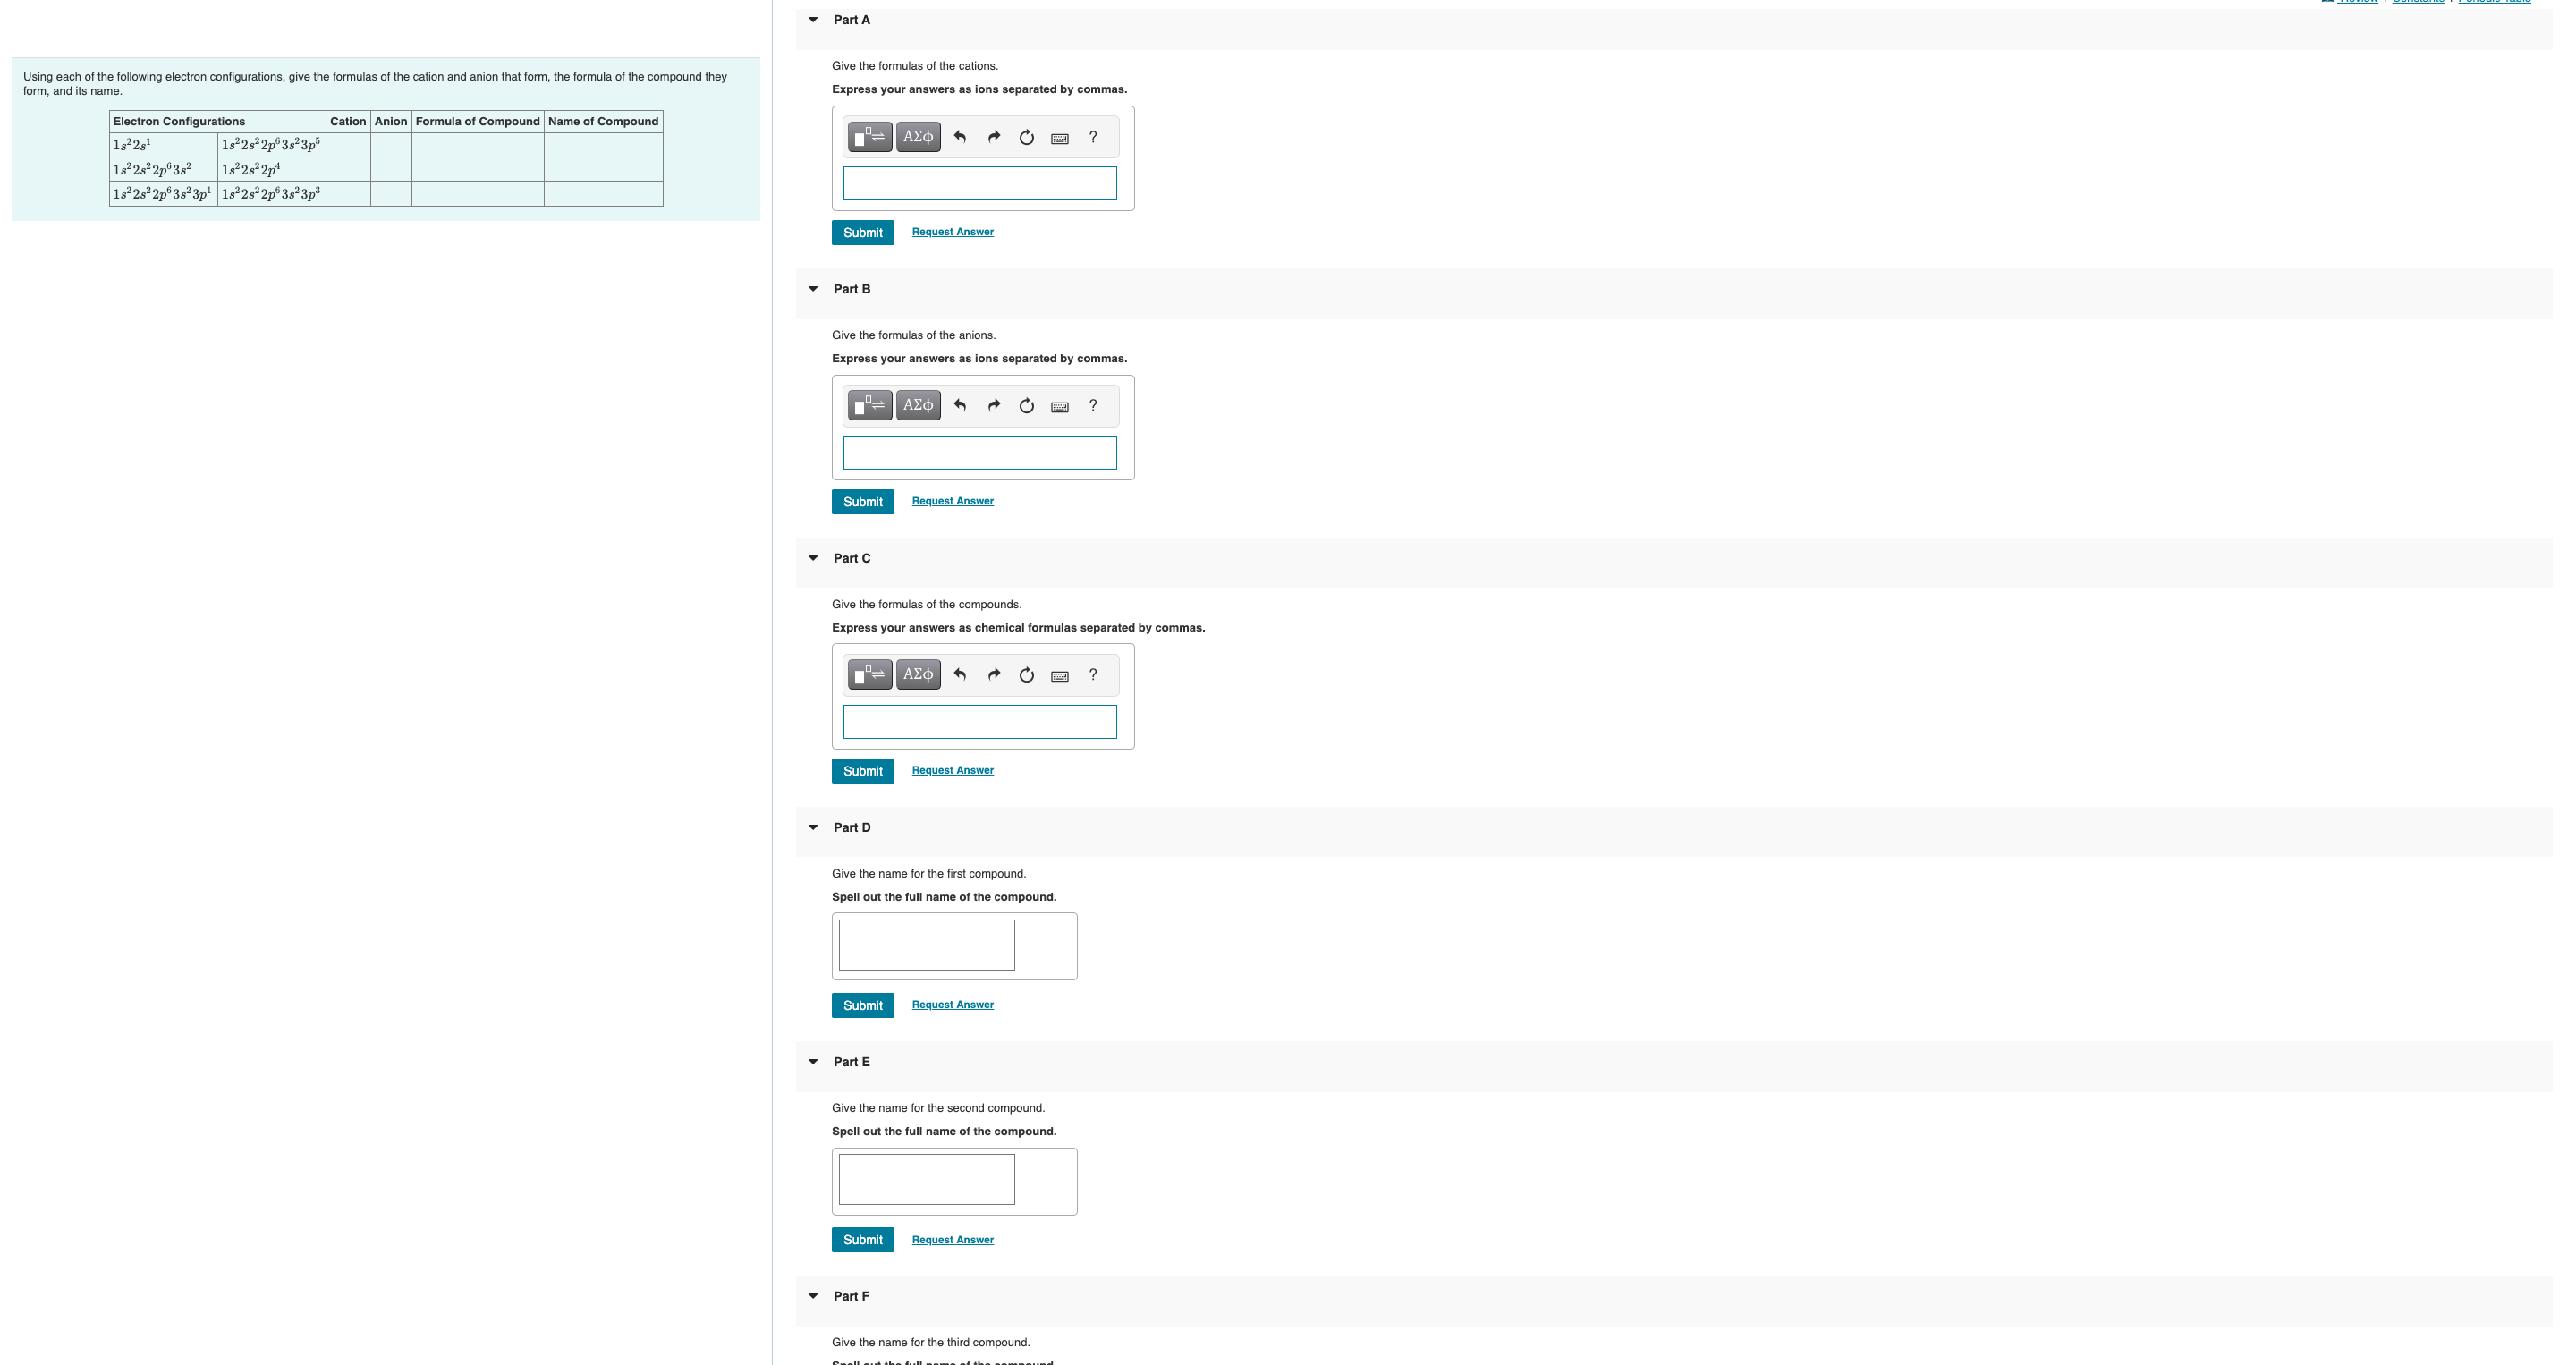Viewport: 2576px width, 1365px height.
Task: Collapse the Part A section
Action: tap(813, 20)
